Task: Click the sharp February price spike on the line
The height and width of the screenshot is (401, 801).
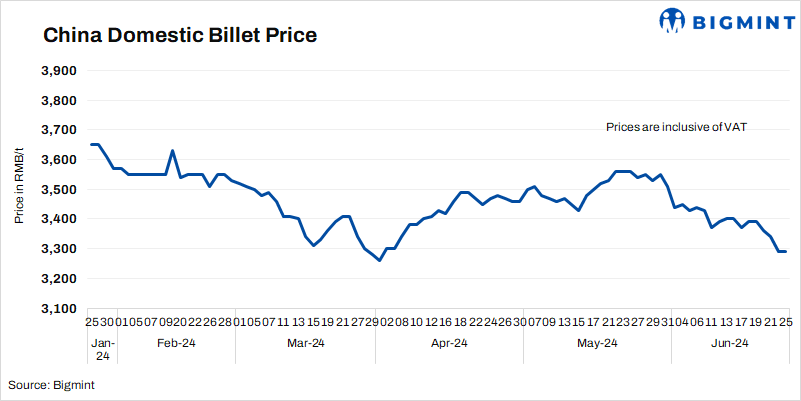Action: click(173, 151)
